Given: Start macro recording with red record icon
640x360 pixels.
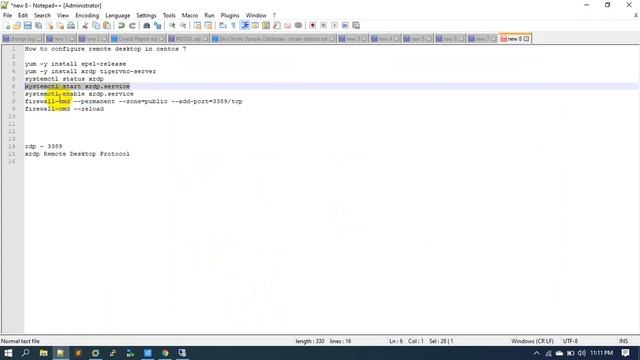Looking at the screenshot, I should pyautogui.click(x=312, y=25).
